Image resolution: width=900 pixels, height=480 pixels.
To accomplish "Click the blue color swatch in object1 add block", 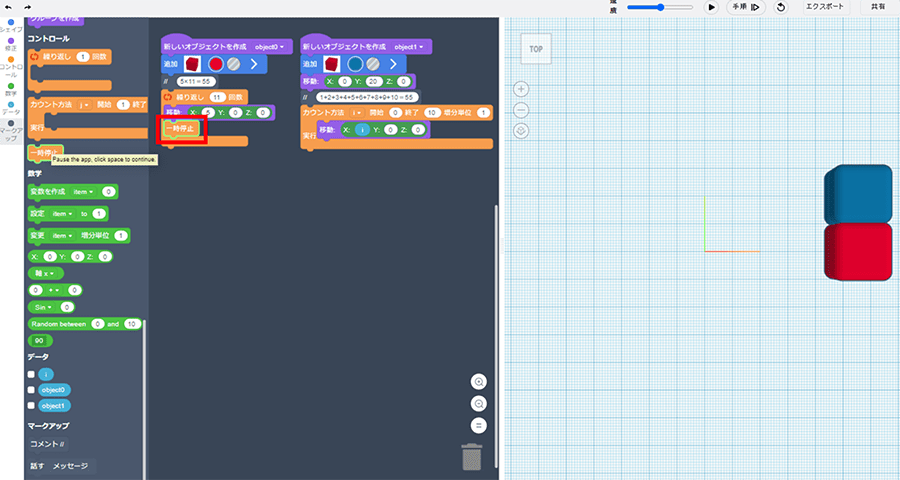I will [355, 64].
